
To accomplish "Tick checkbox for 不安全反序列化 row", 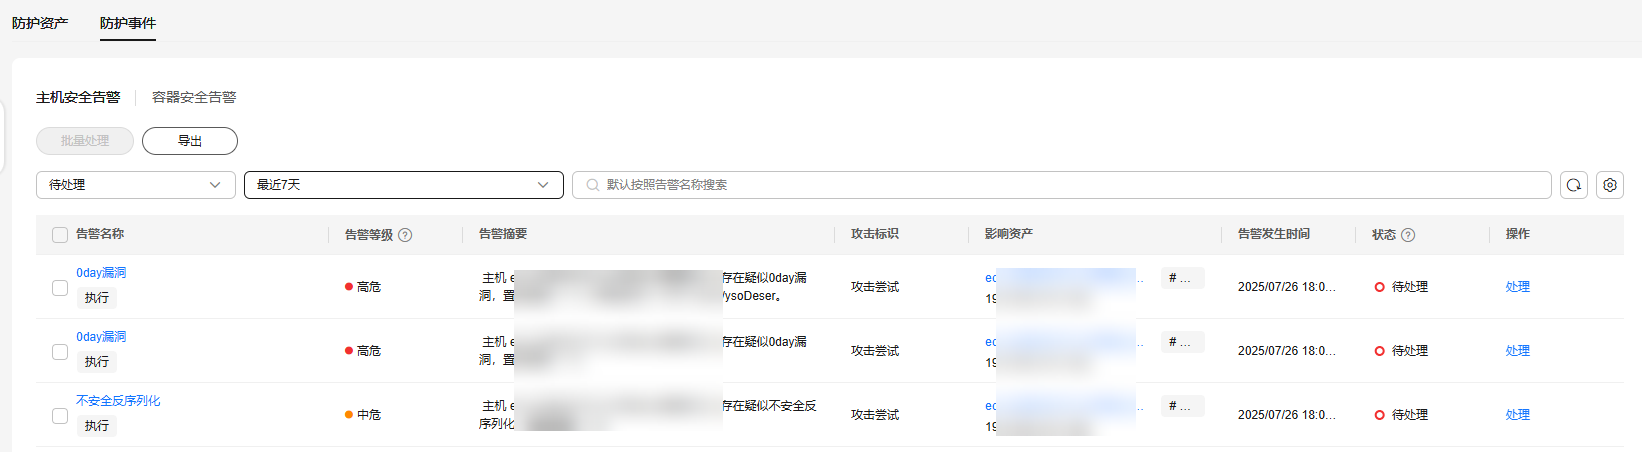I will 60,415.
